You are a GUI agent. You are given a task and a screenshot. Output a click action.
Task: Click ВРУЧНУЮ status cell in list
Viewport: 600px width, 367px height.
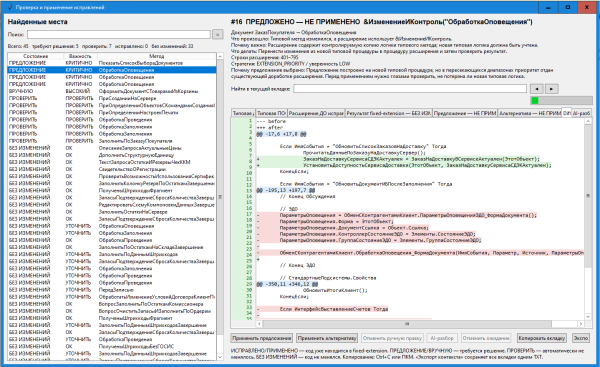tap(21, 91)
